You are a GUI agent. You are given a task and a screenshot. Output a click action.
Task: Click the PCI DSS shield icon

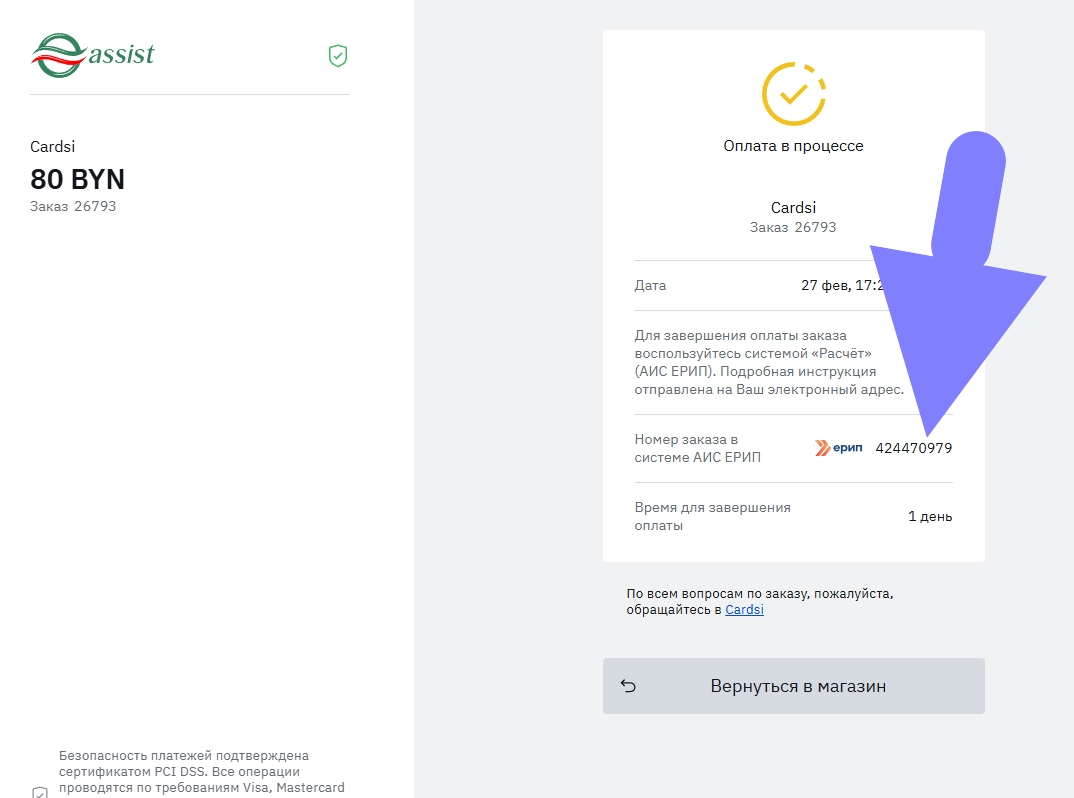pos(39,792)
